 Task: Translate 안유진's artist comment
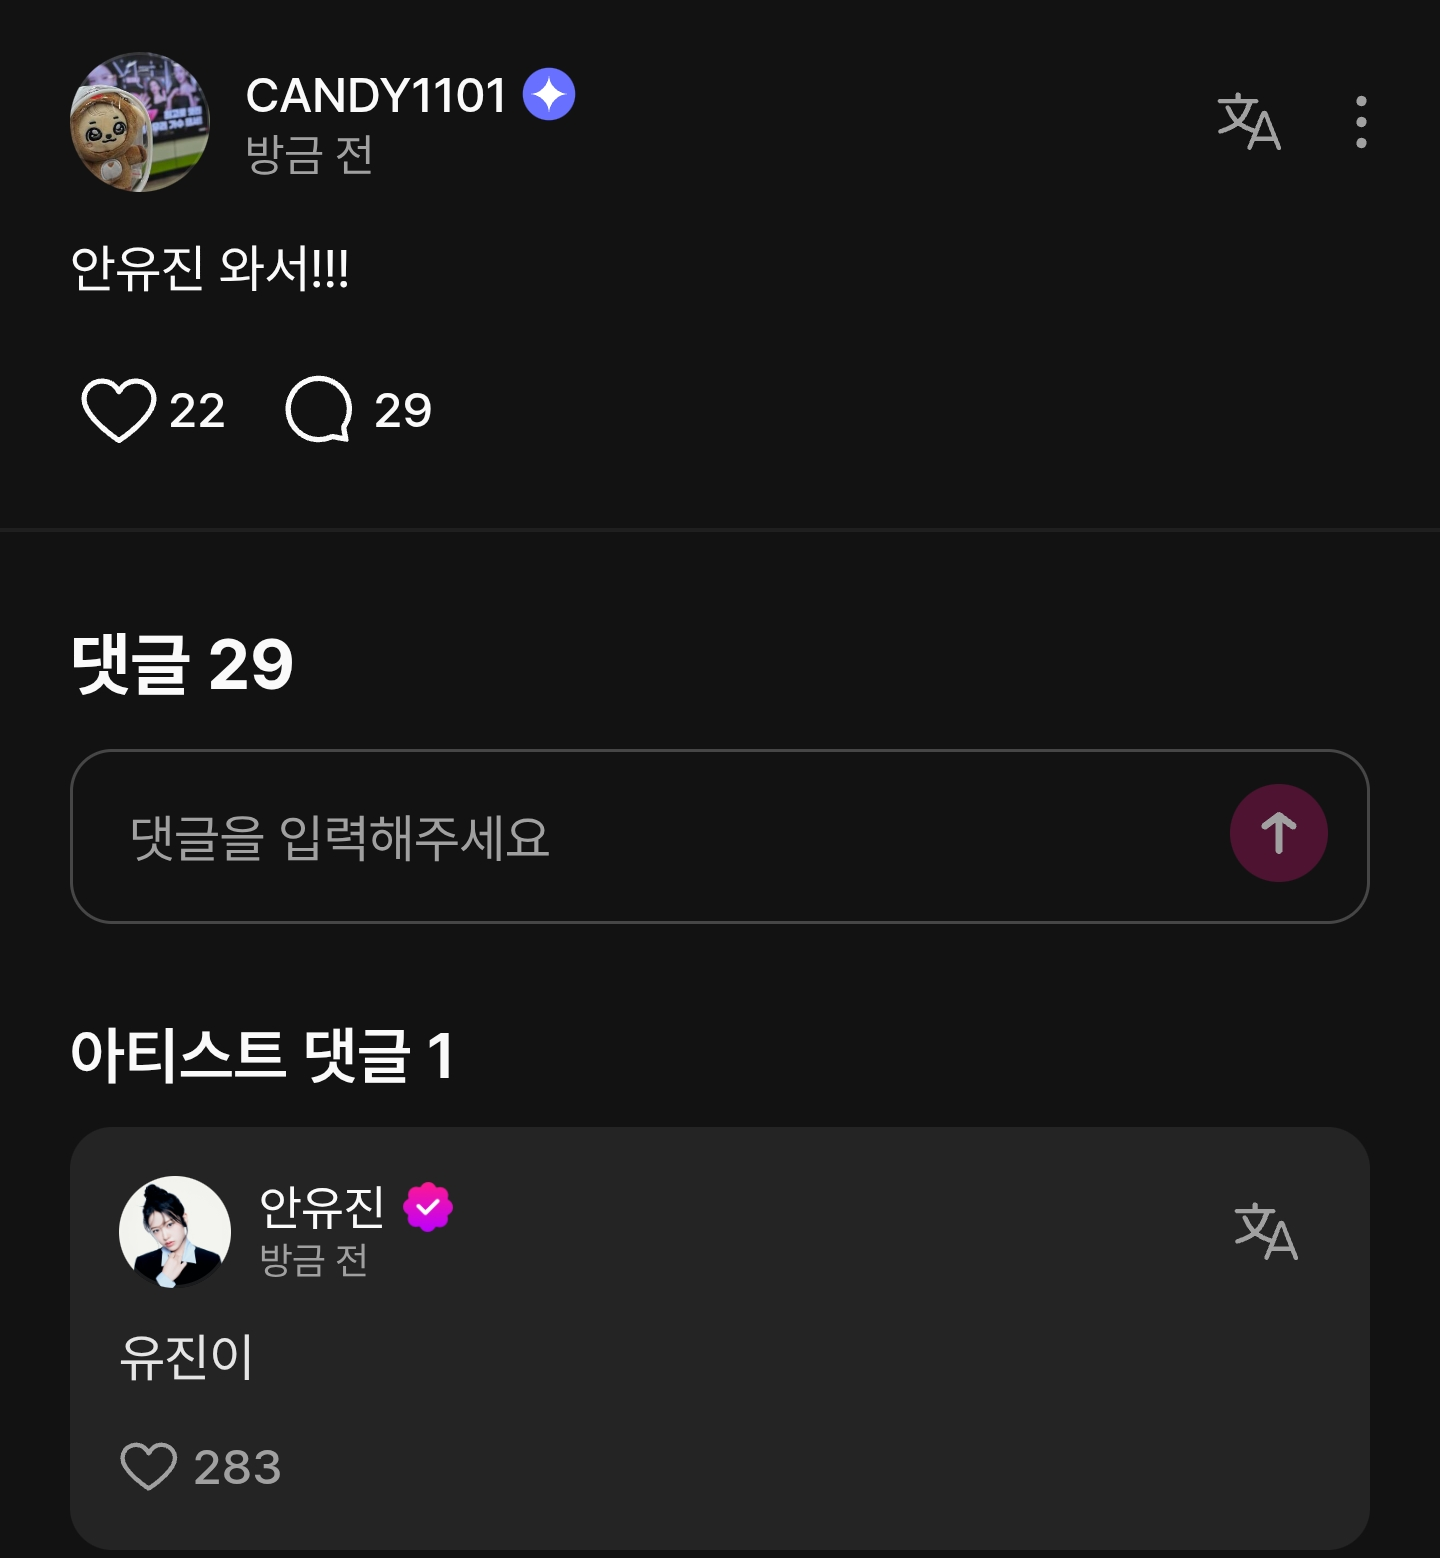pyautogui.click(x=1266, y=1231)
